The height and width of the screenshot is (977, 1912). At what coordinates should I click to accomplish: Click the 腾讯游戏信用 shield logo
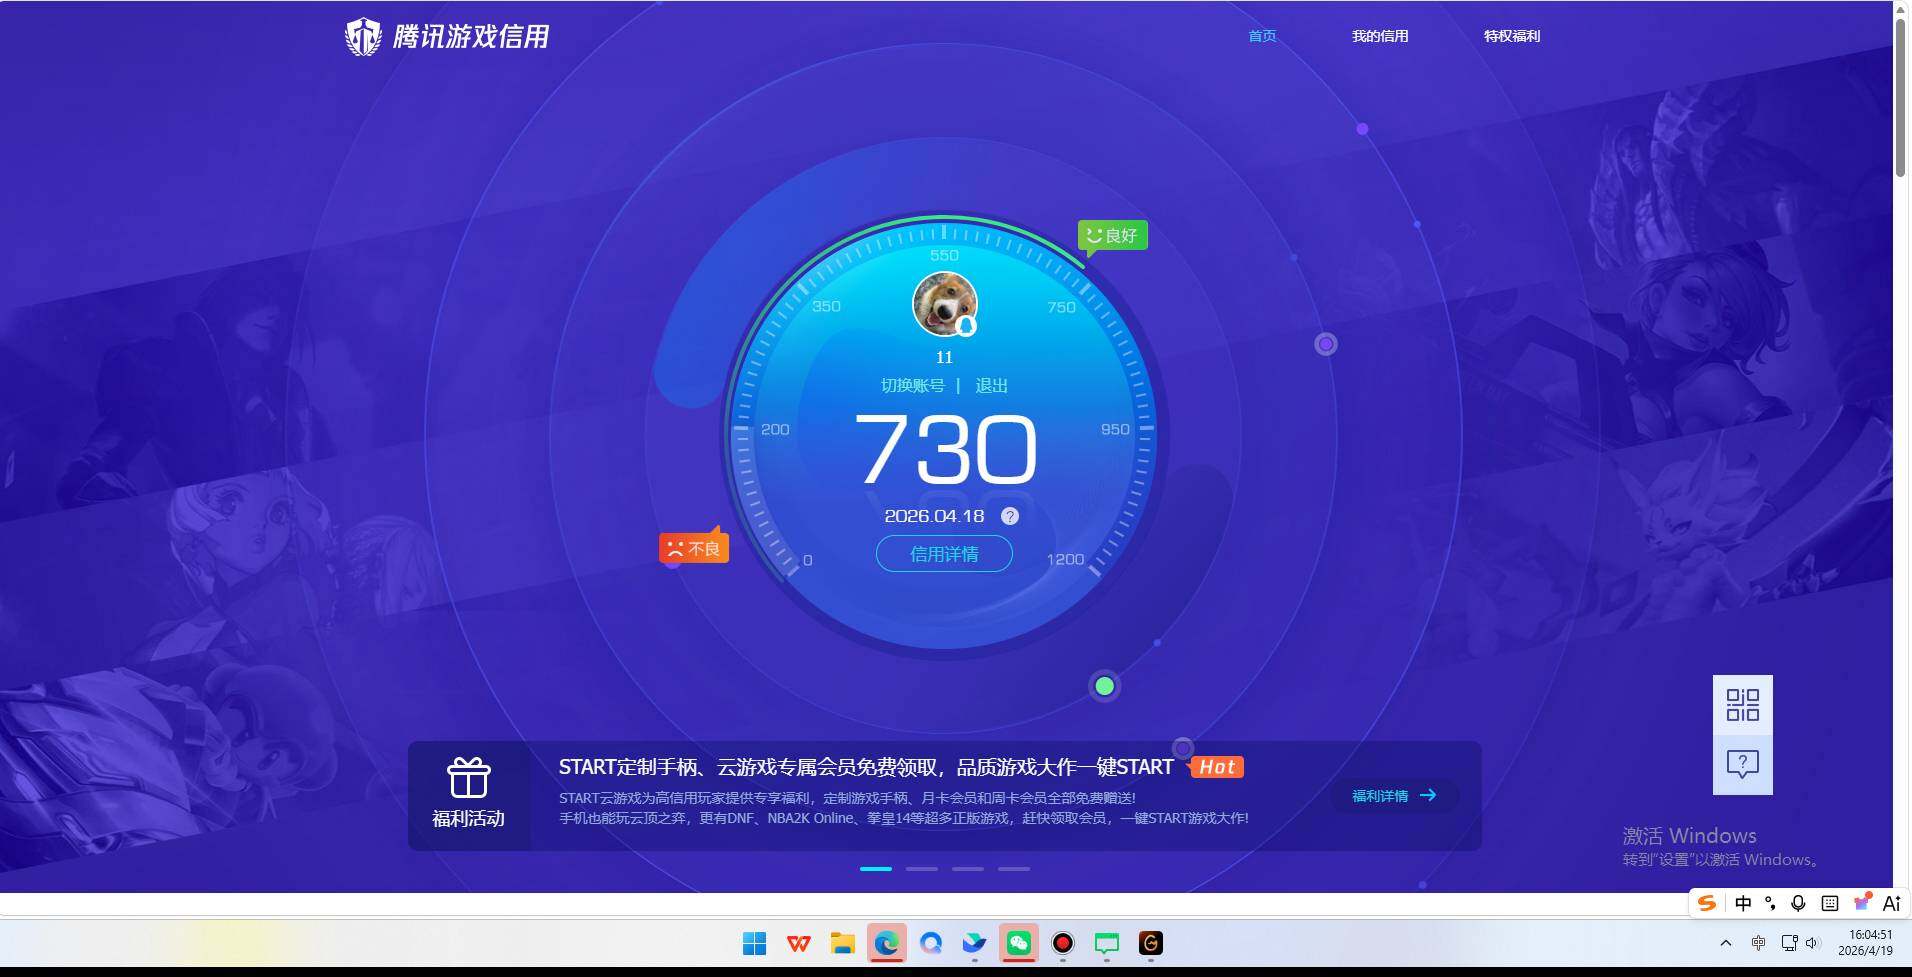362,35
